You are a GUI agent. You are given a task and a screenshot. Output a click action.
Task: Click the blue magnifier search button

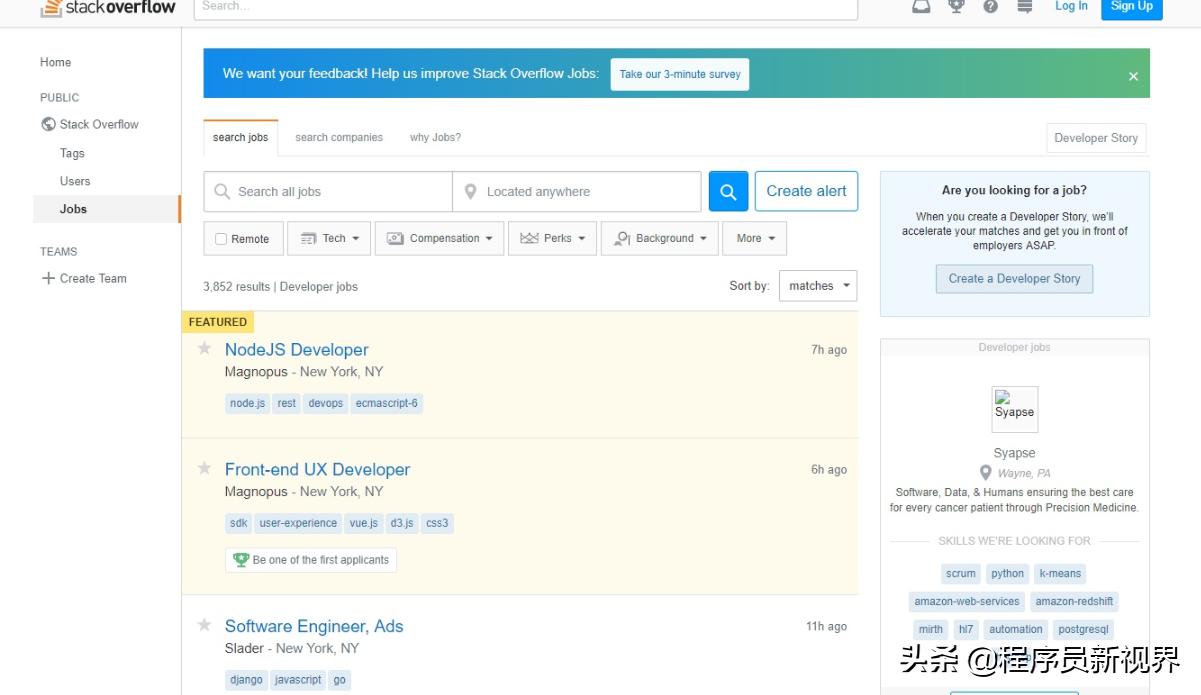[728, 192]
